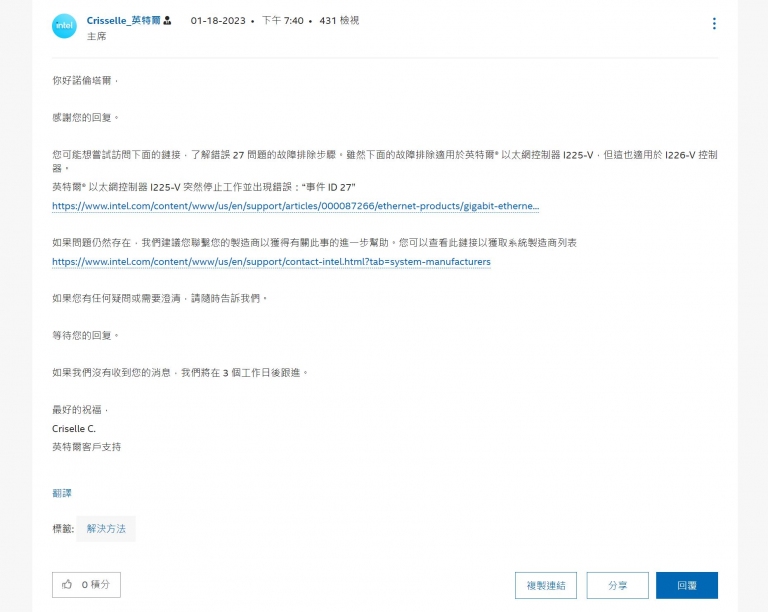
Task: Open Crisselle_英特爾 user profile link
Action: tap(123, 21)
